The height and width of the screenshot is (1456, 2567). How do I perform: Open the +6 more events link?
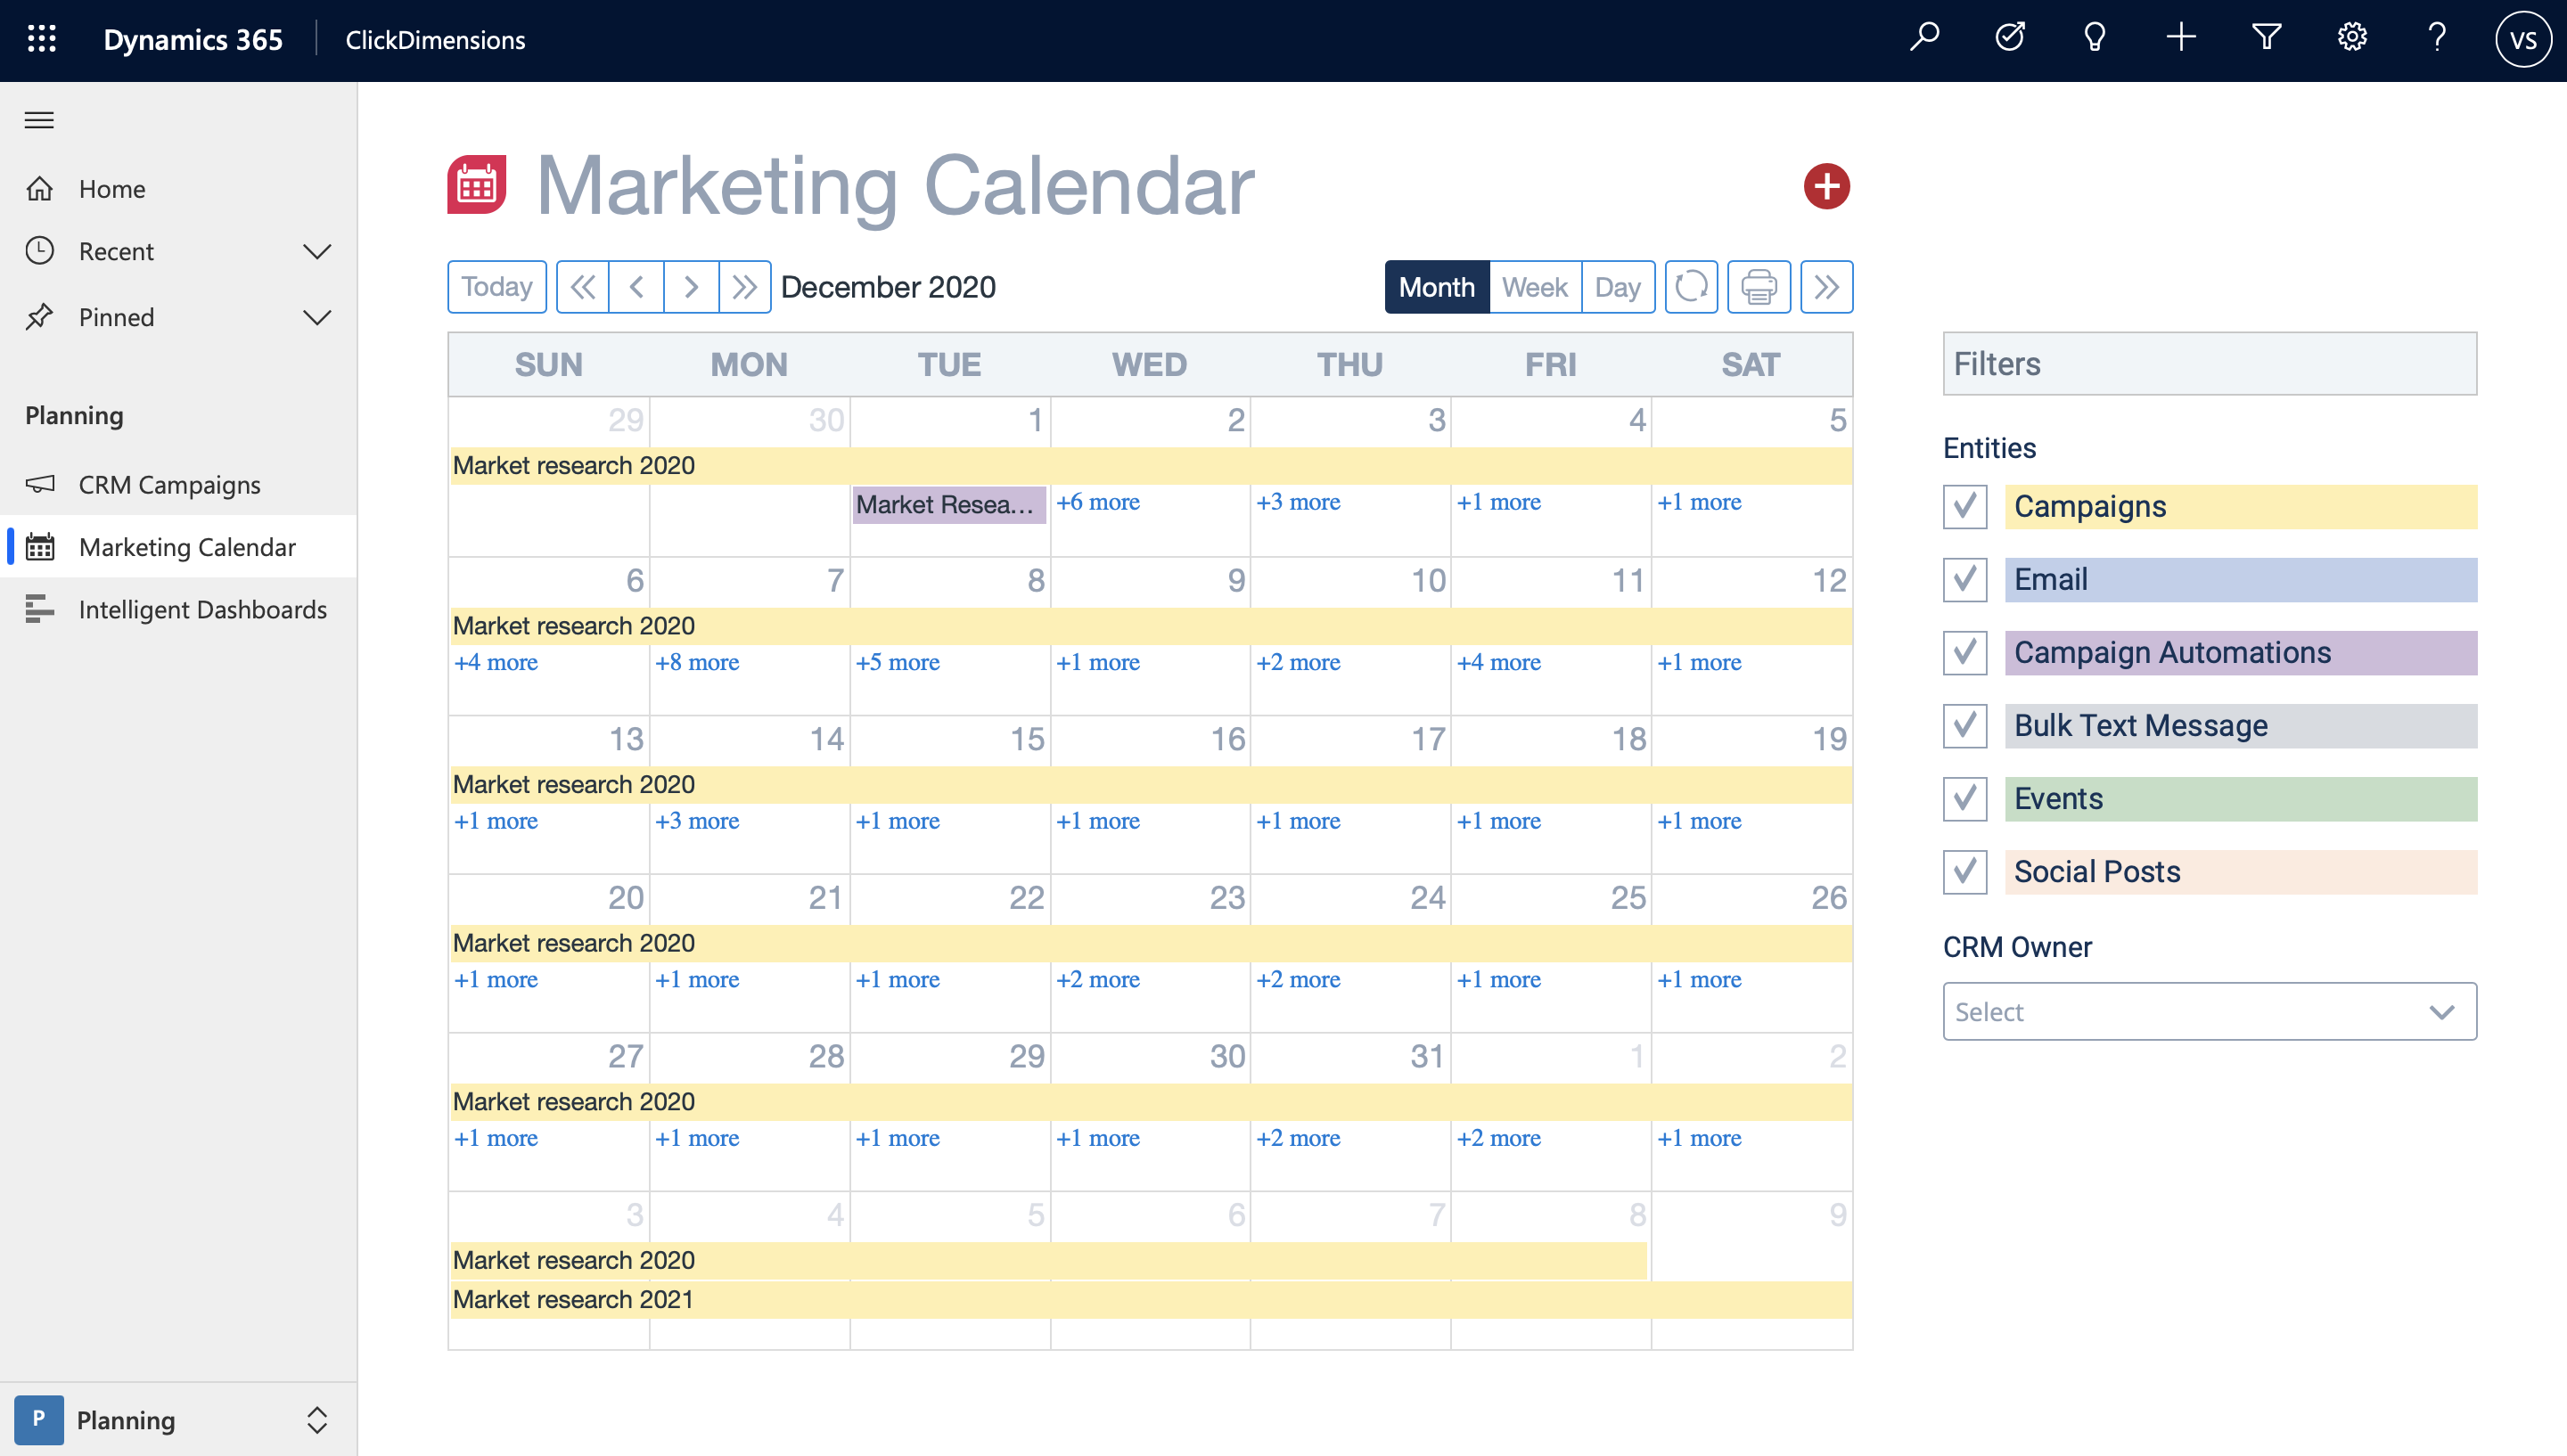coord(1097,502)
